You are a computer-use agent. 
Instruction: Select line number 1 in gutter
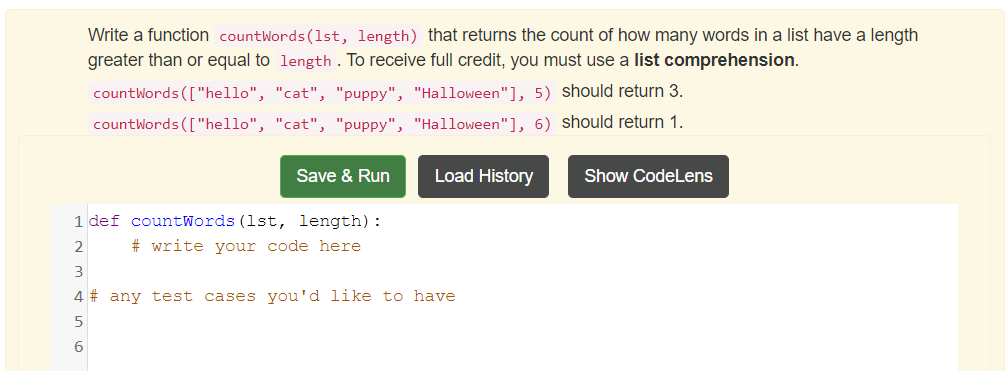[78, 222]
